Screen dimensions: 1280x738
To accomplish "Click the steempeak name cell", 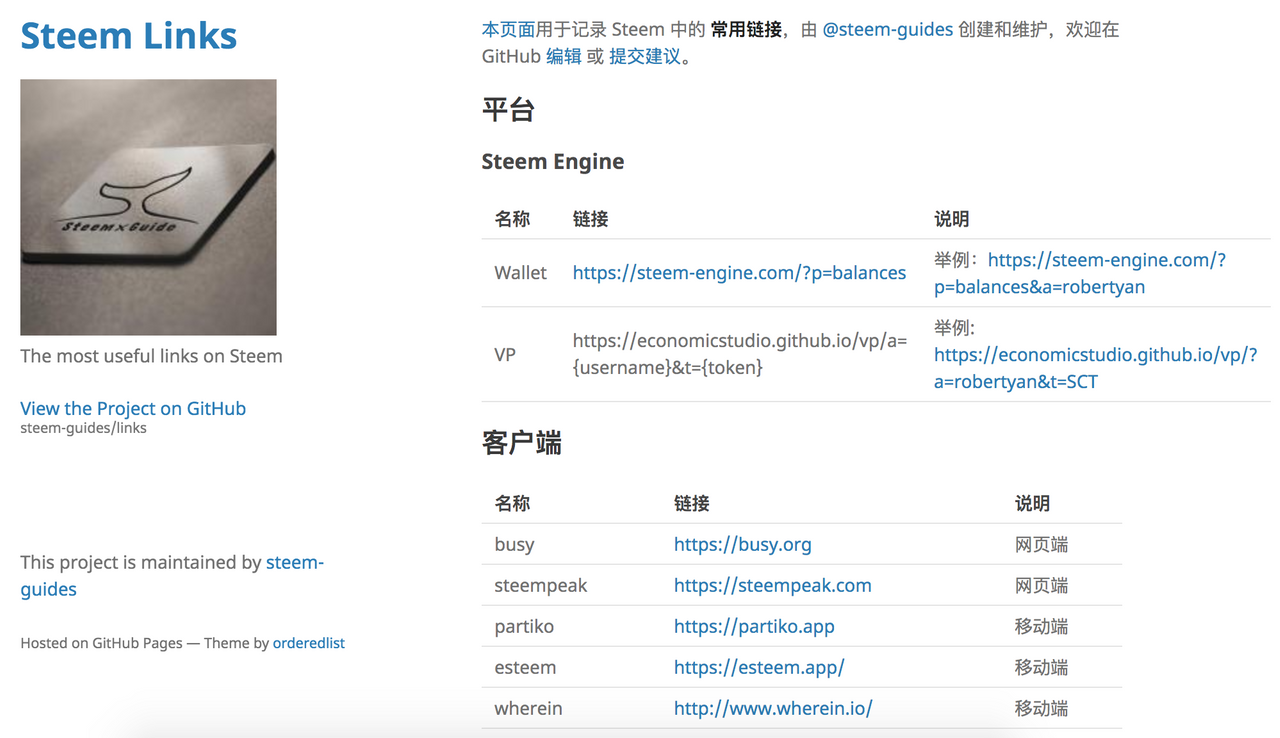I will coord(540,585).
